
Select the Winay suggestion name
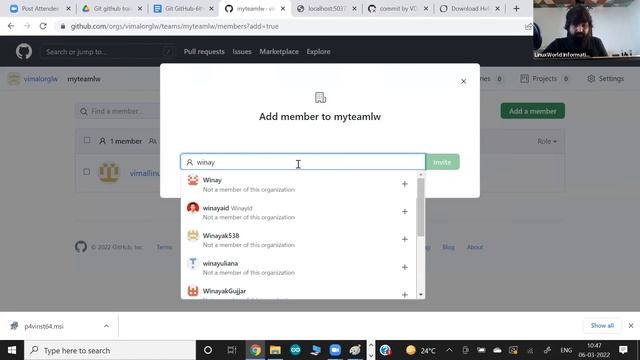pyautogui.click(x=212, y=180)
